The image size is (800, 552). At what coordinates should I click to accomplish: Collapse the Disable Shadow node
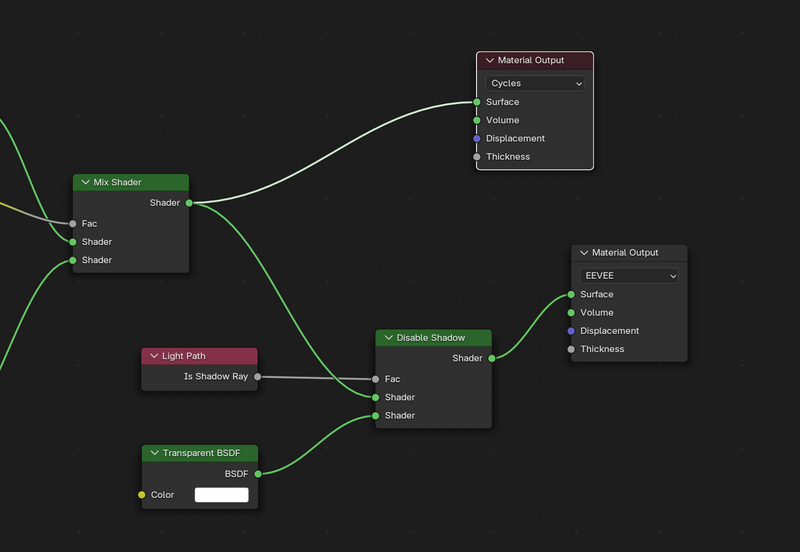click(x=388, y=338)
